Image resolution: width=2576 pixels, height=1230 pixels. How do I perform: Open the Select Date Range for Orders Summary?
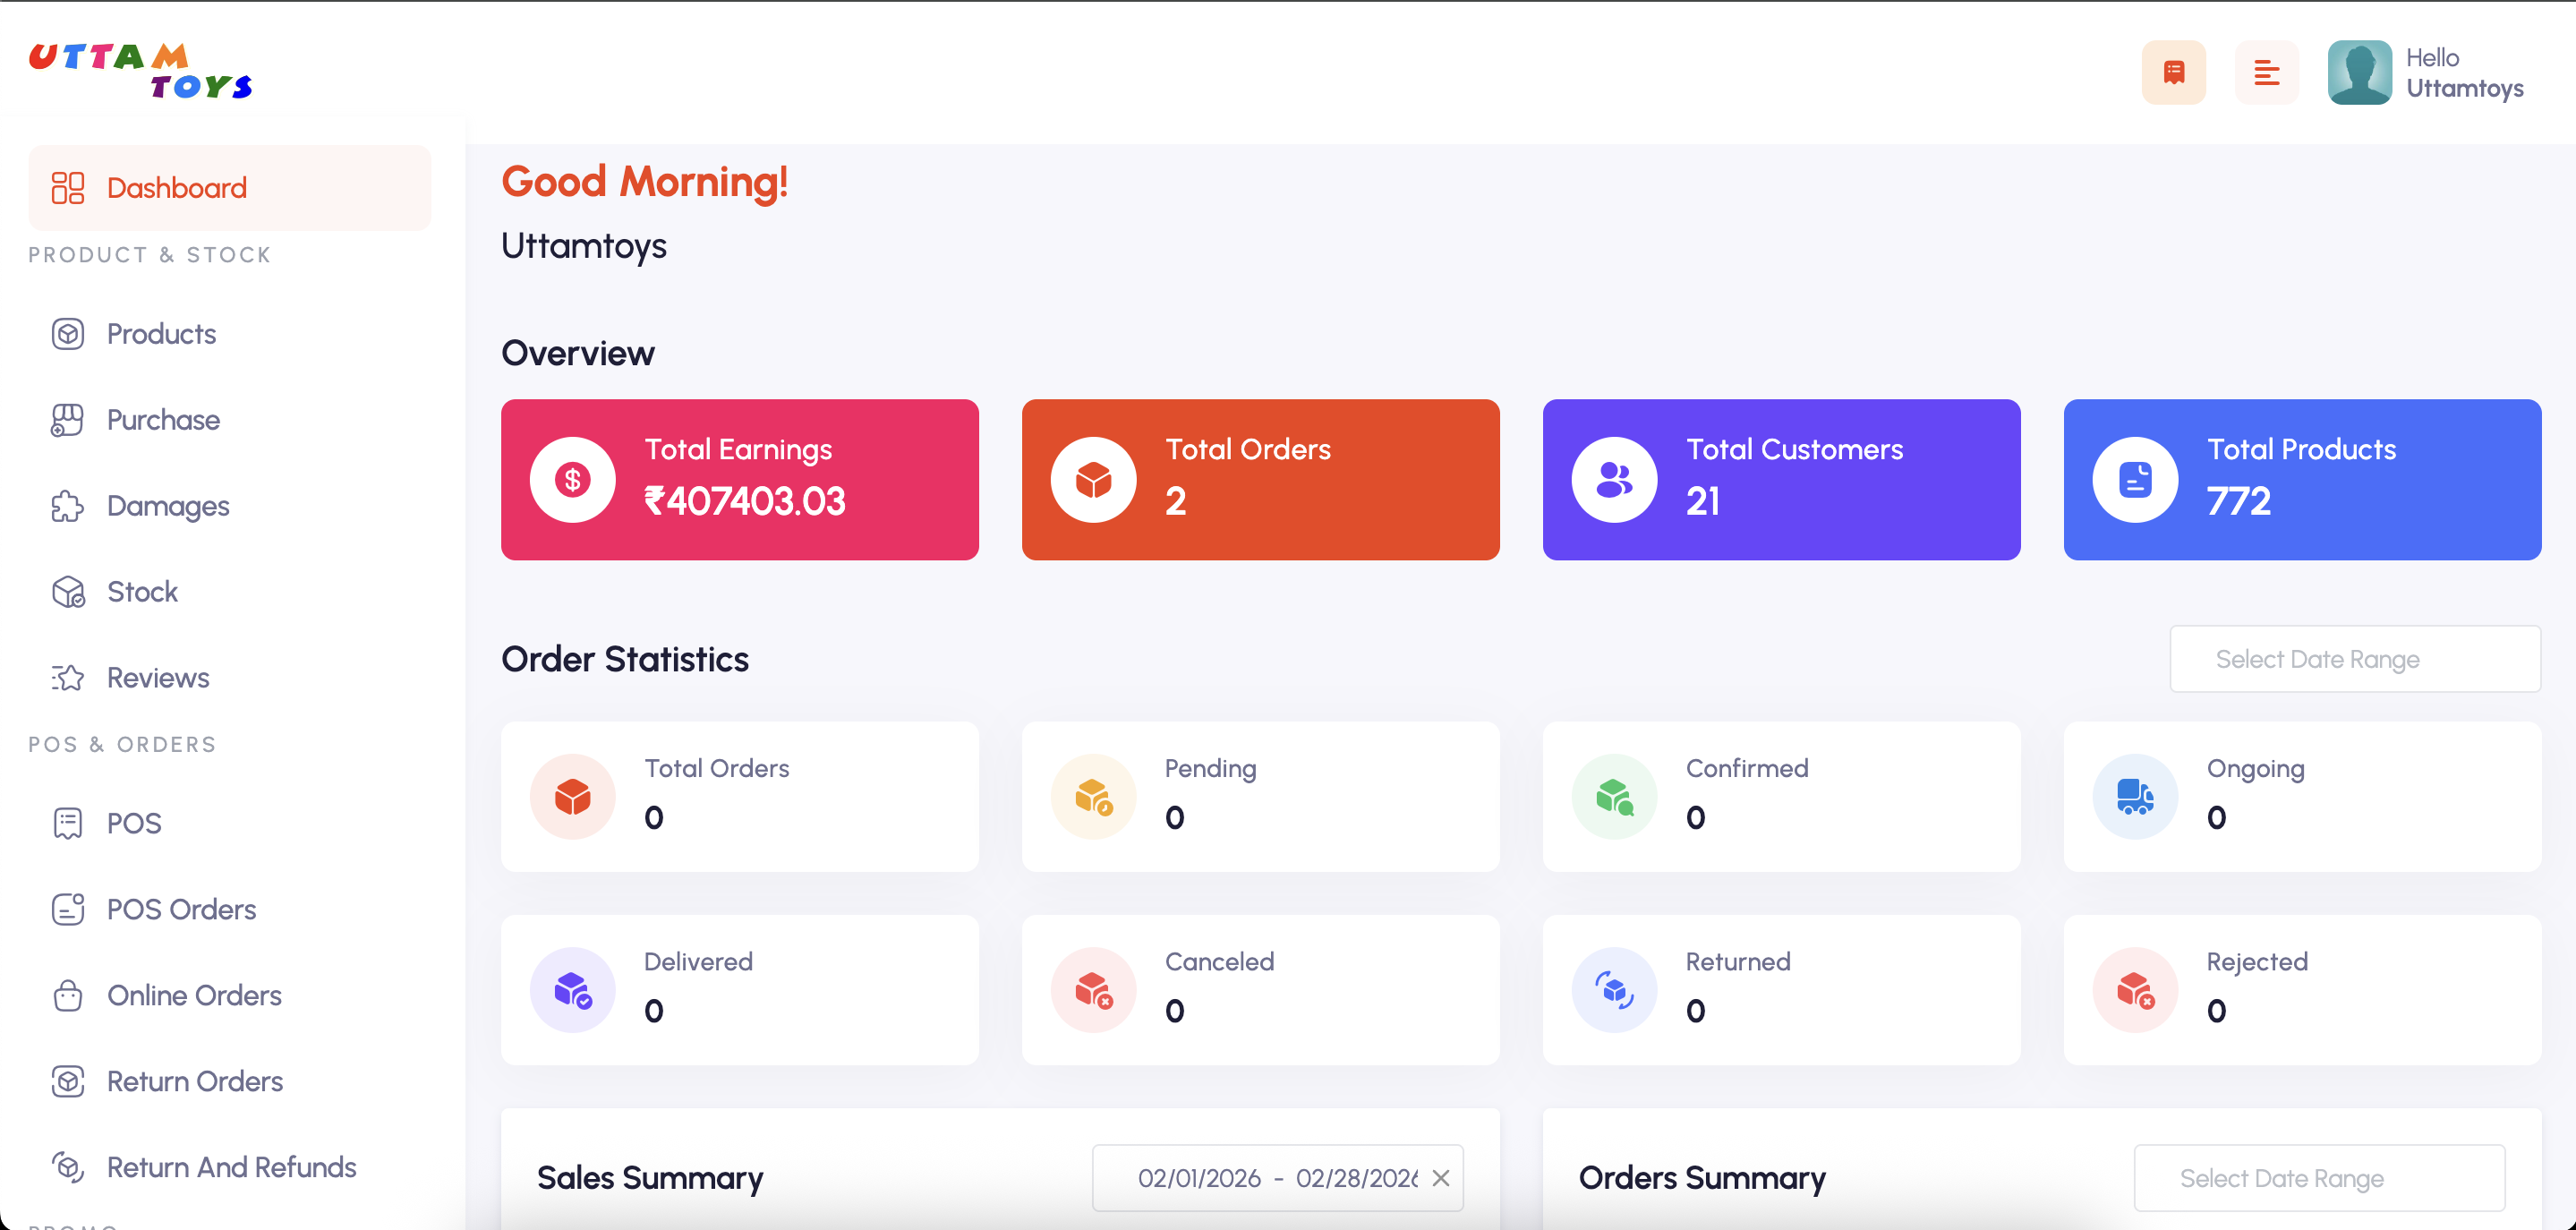(x=2320, y=1177)
